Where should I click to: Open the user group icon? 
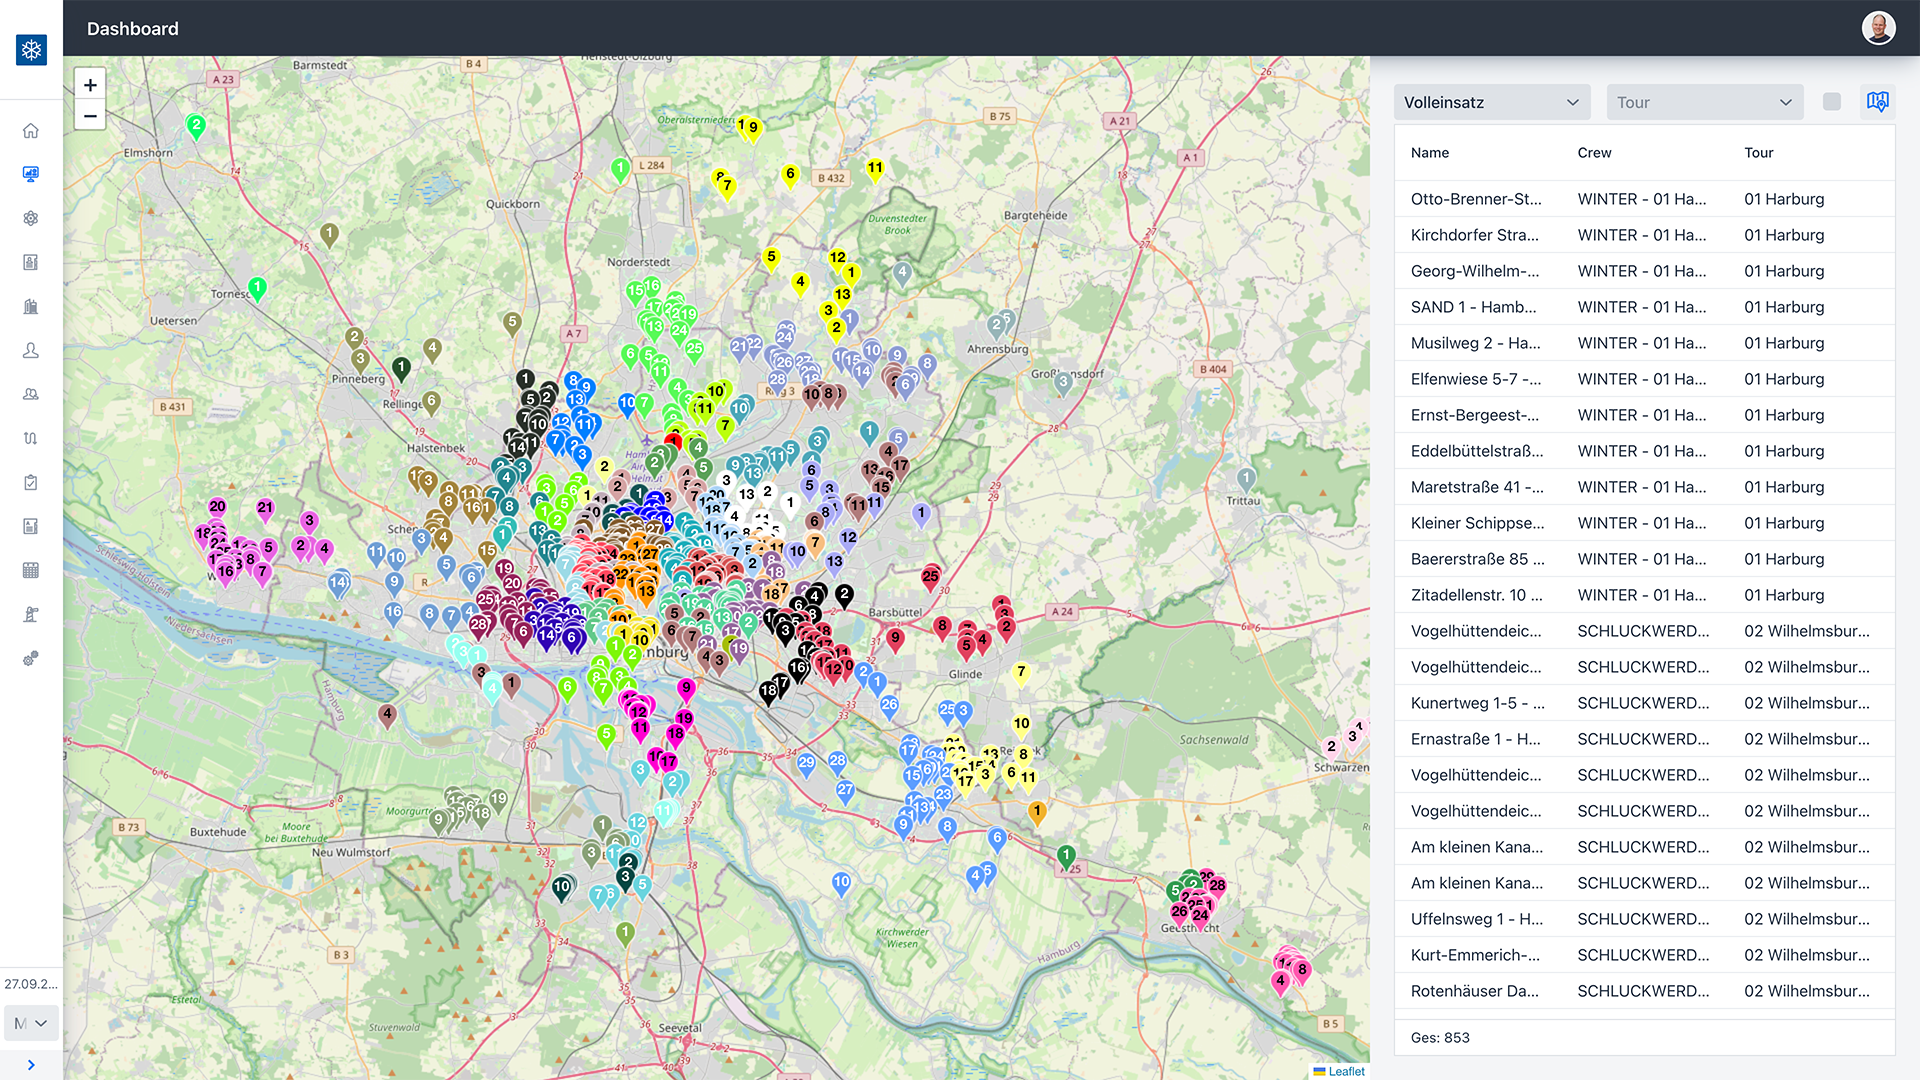pyautogui.click(x=31, y=394)
